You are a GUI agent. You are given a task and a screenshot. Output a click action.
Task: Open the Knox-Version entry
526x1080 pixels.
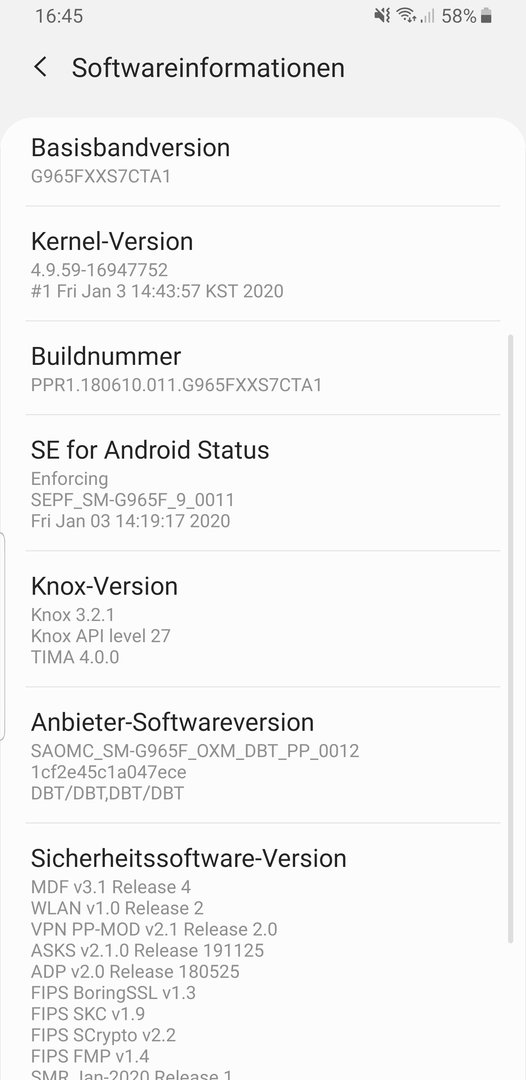tap(263, 619)
